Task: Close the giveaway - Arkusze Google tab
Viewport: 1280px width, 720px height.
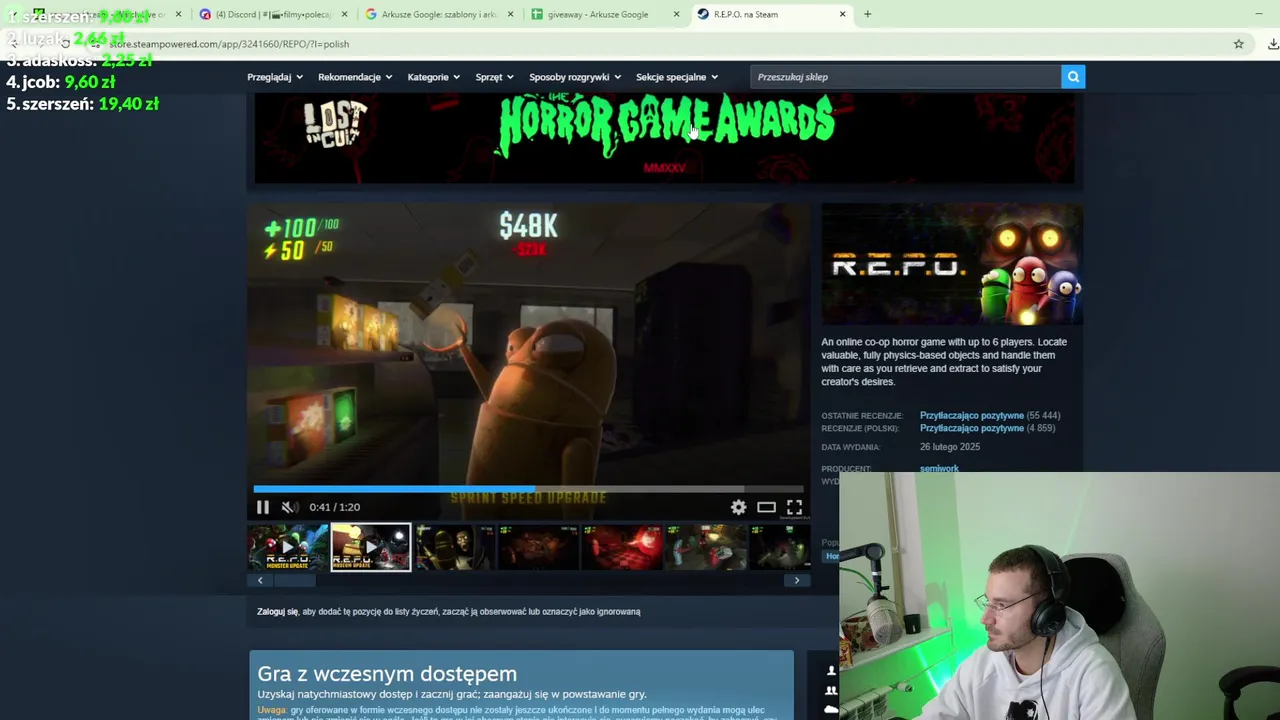Action: [676, 14]
